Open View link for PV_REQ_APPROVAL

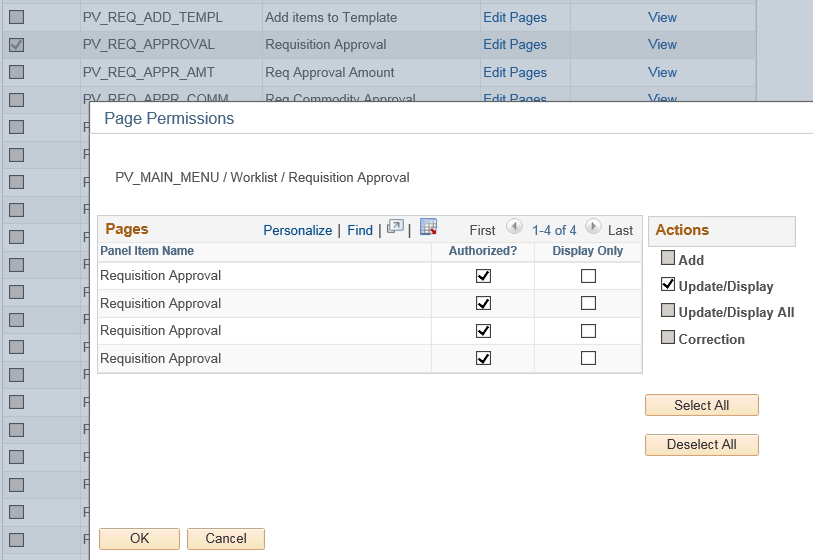pyautogui.click(x=662, y=45)
